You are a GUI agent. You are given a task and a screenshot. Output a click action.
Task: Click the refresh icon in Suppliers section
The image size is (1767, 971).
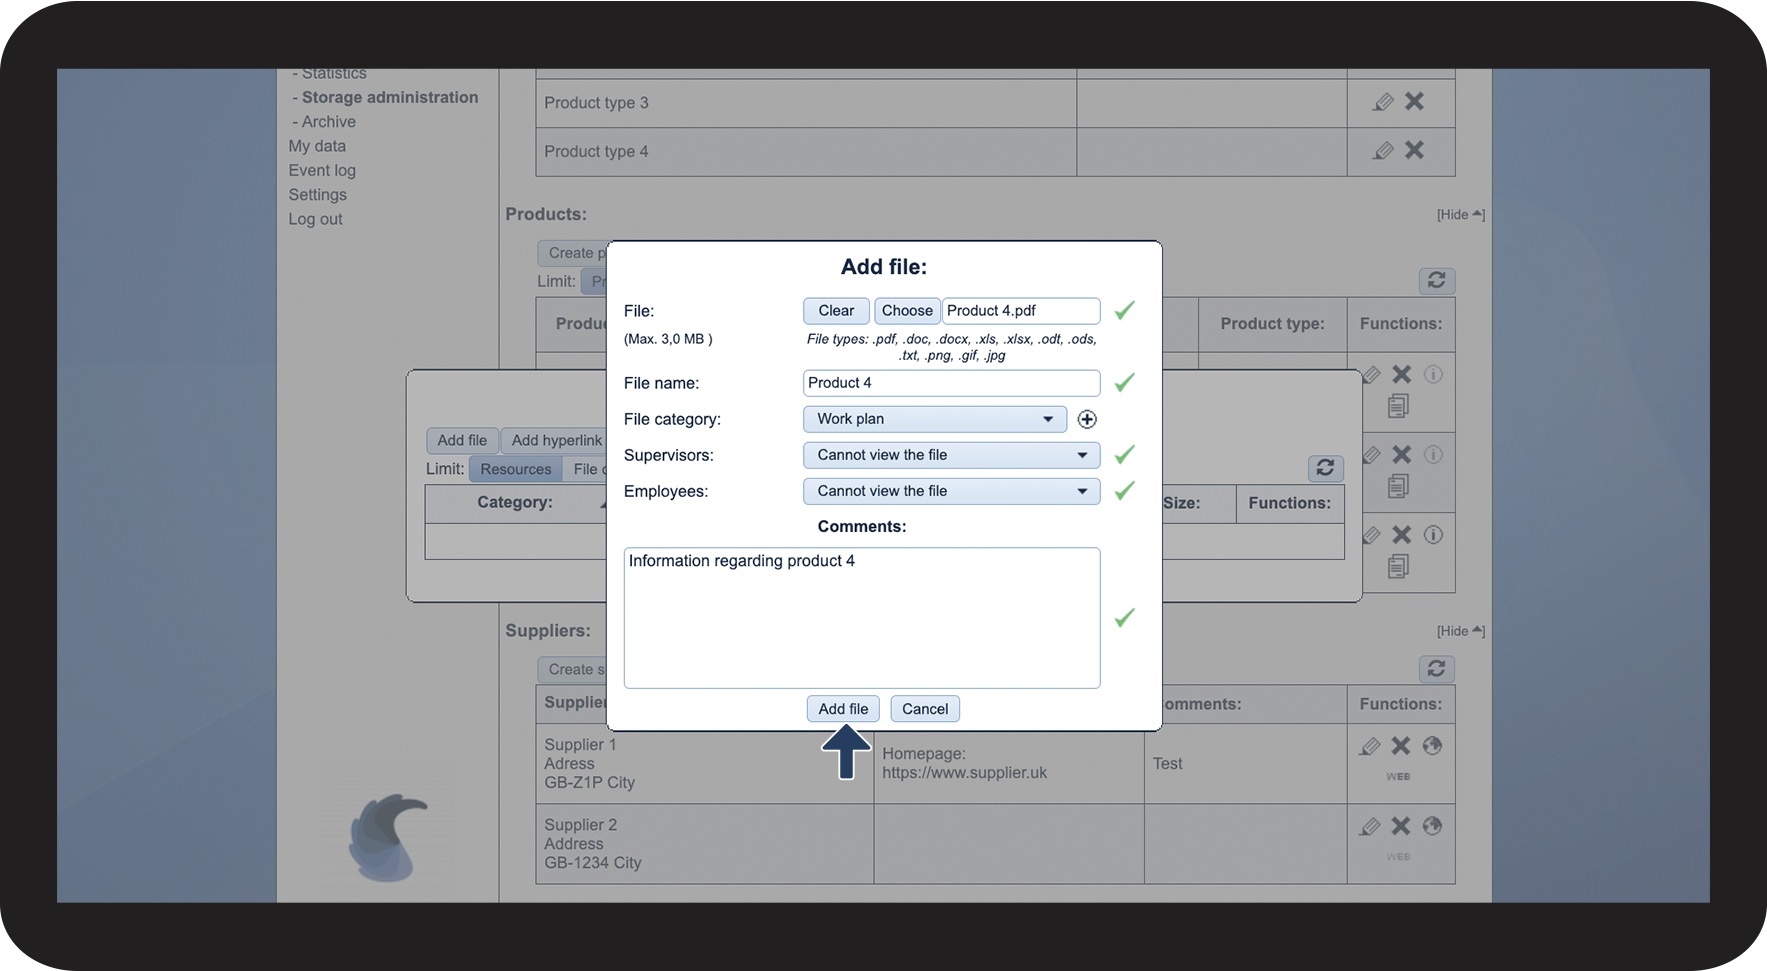[x=1436, y=669]
